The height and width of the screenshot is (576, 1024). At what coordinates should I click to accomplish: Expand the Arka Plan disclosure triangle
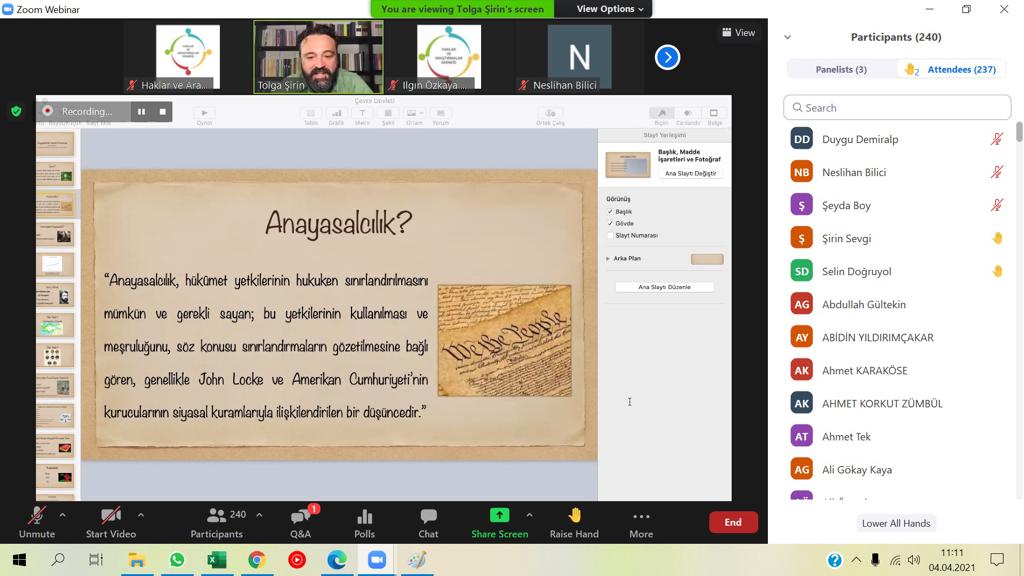[x=608, y=259]
